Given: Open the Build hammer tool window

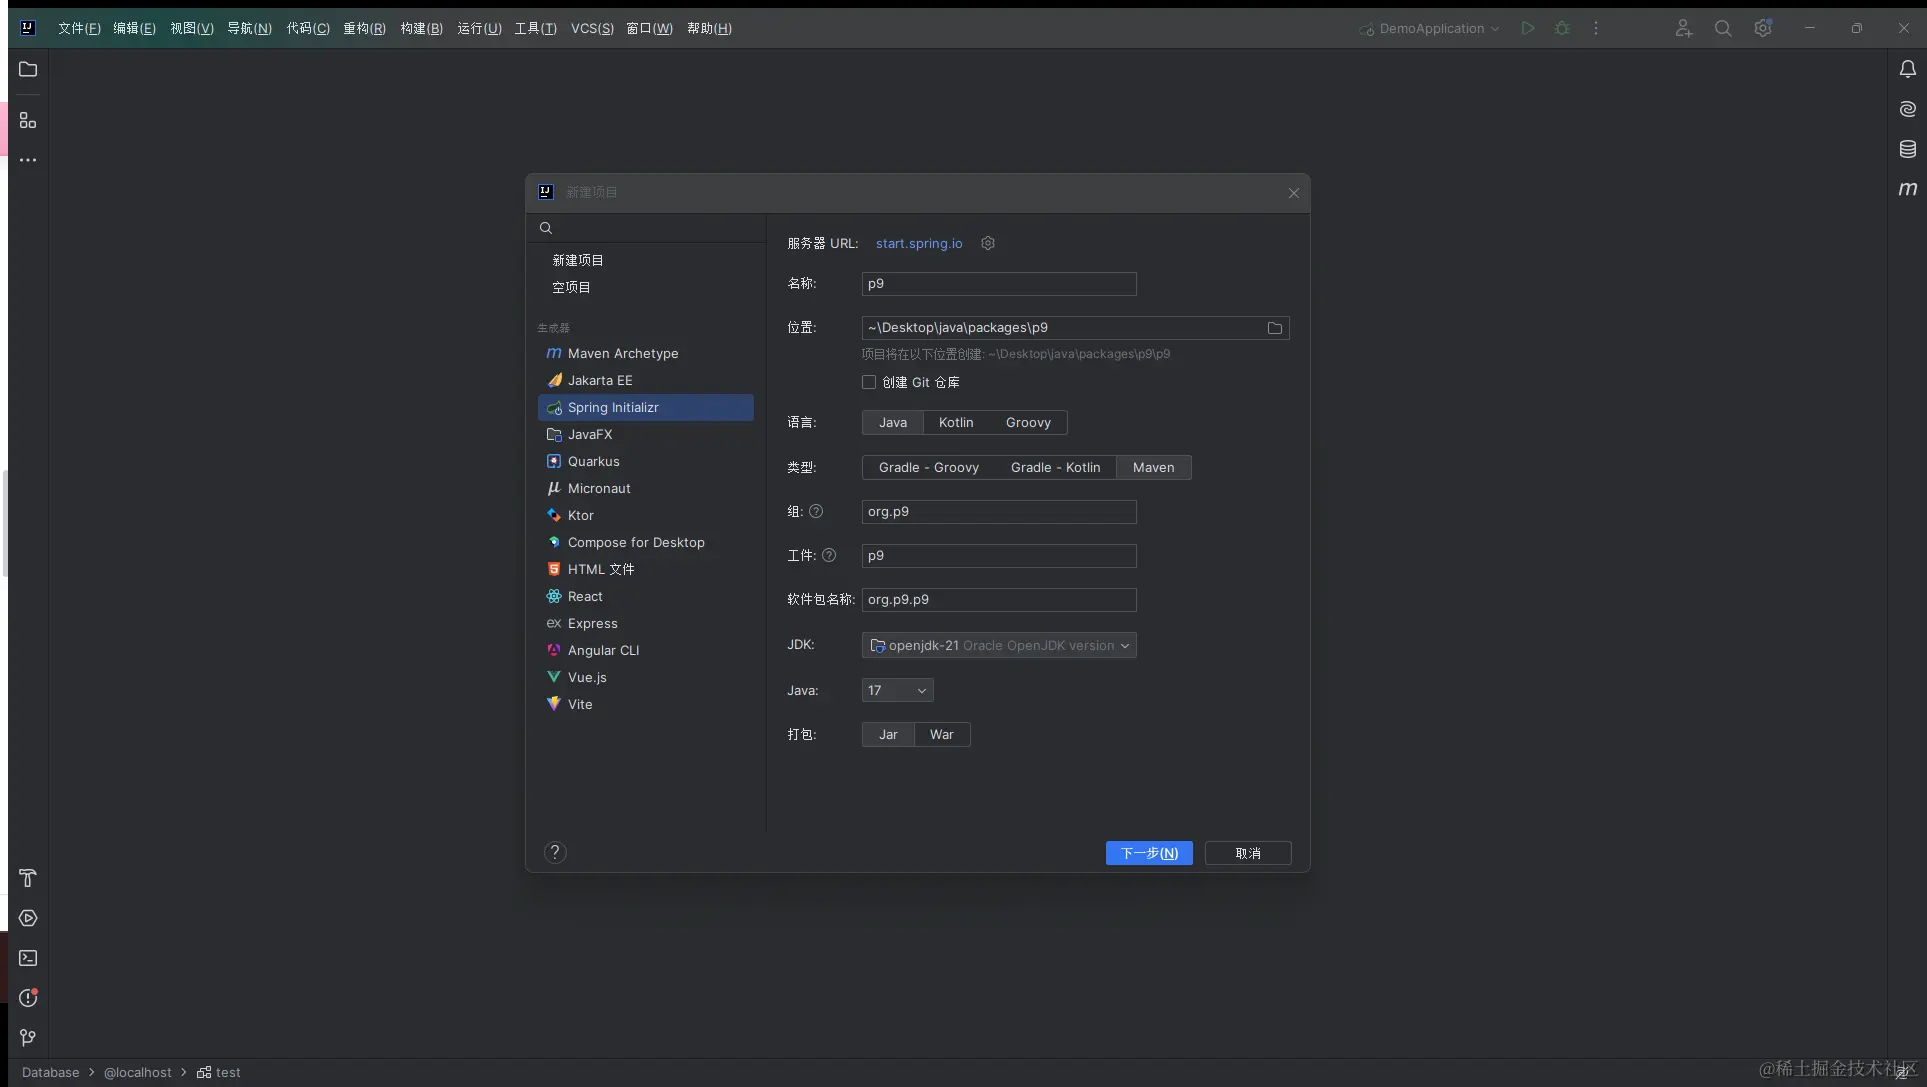Looking at the screenshot, I should click(x=28, y=878).
